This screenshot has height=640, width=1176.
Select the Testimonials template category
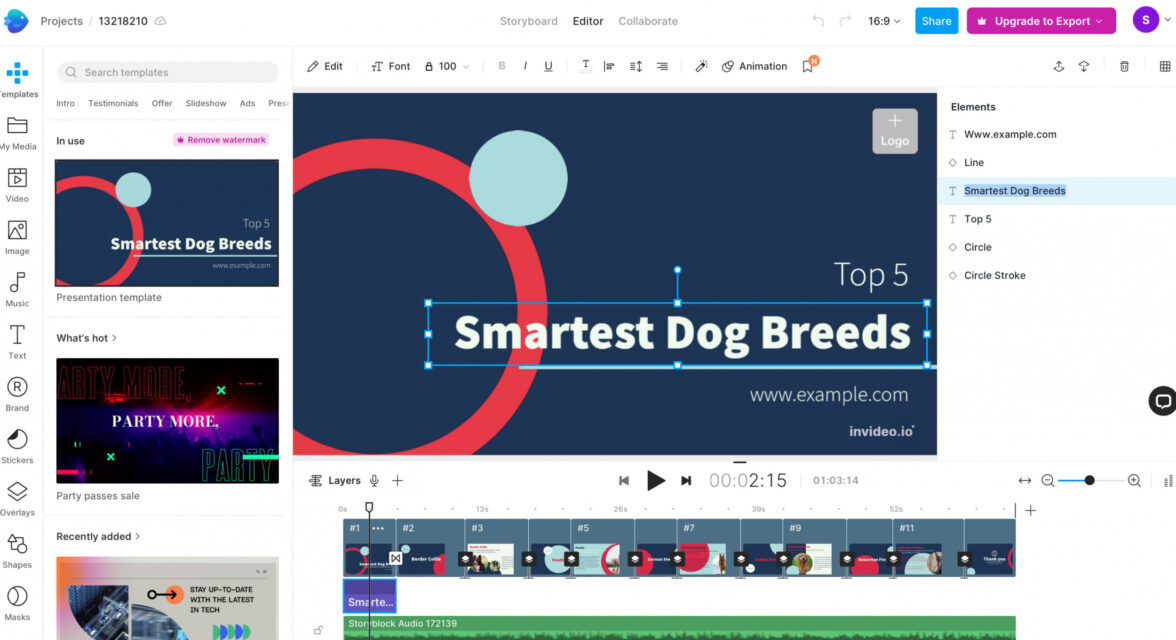click(113, 104)
